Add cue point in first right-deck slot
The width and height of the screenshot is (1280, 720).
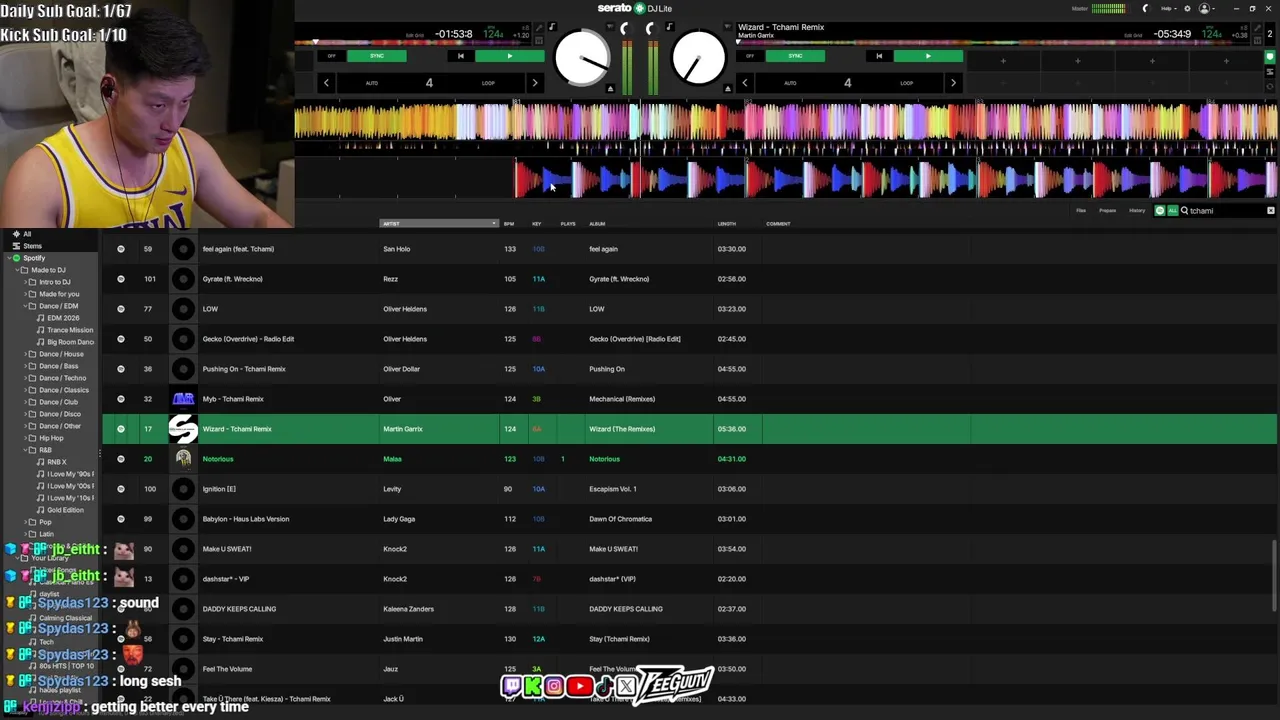[1003, 61]
